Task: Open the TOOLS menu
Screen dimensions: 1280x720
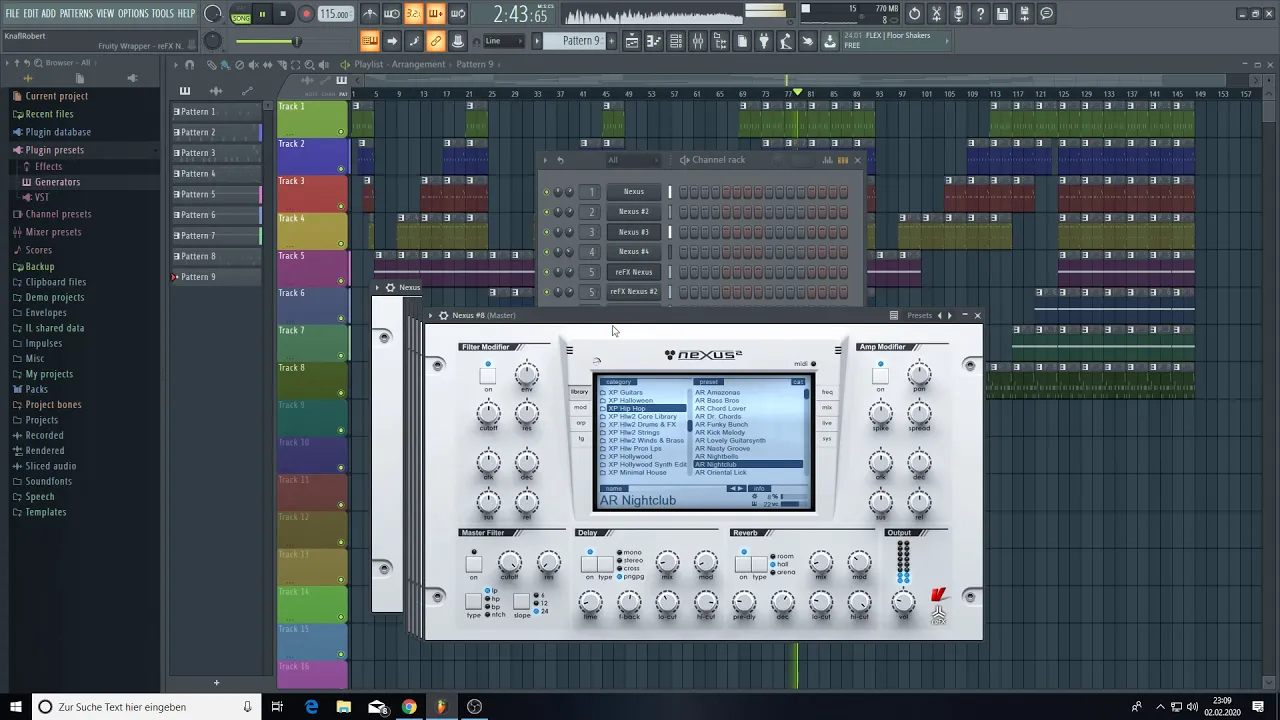Action: pos(163,14)
